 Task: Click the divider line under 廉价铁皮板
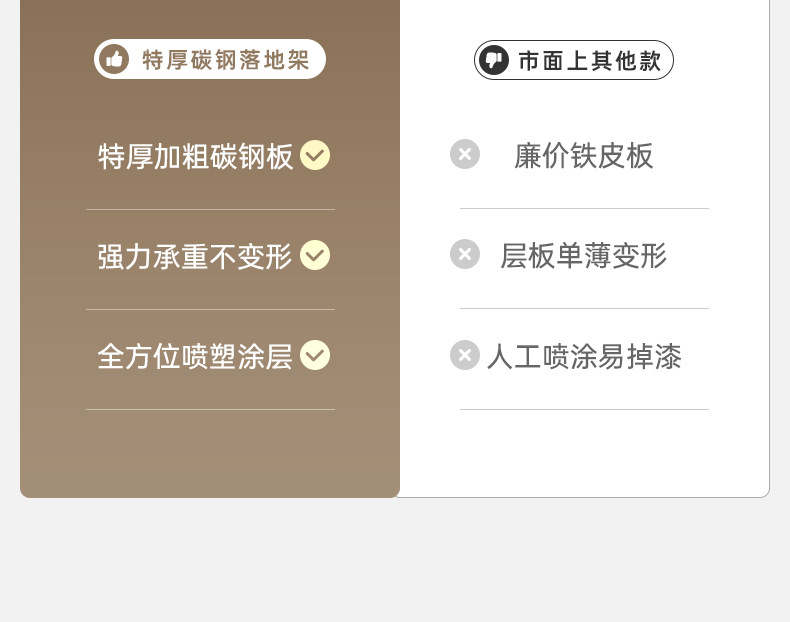[x=584, y=209]
